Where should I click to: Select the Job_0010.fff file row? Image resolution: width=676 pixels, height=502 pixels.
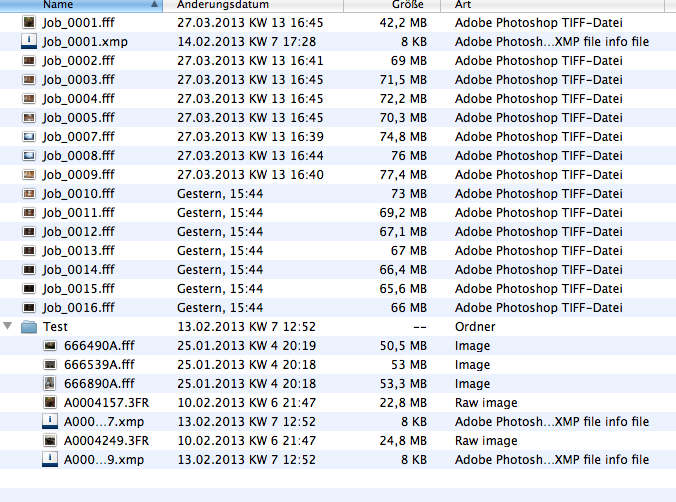tap(78, 193)
